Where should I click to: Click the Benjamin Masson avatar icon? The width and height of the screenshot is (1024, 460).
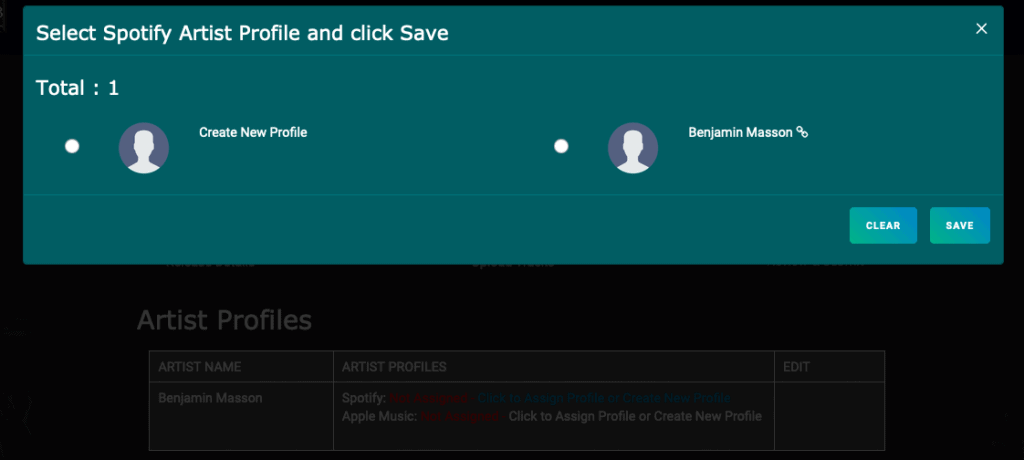(633, 148)
